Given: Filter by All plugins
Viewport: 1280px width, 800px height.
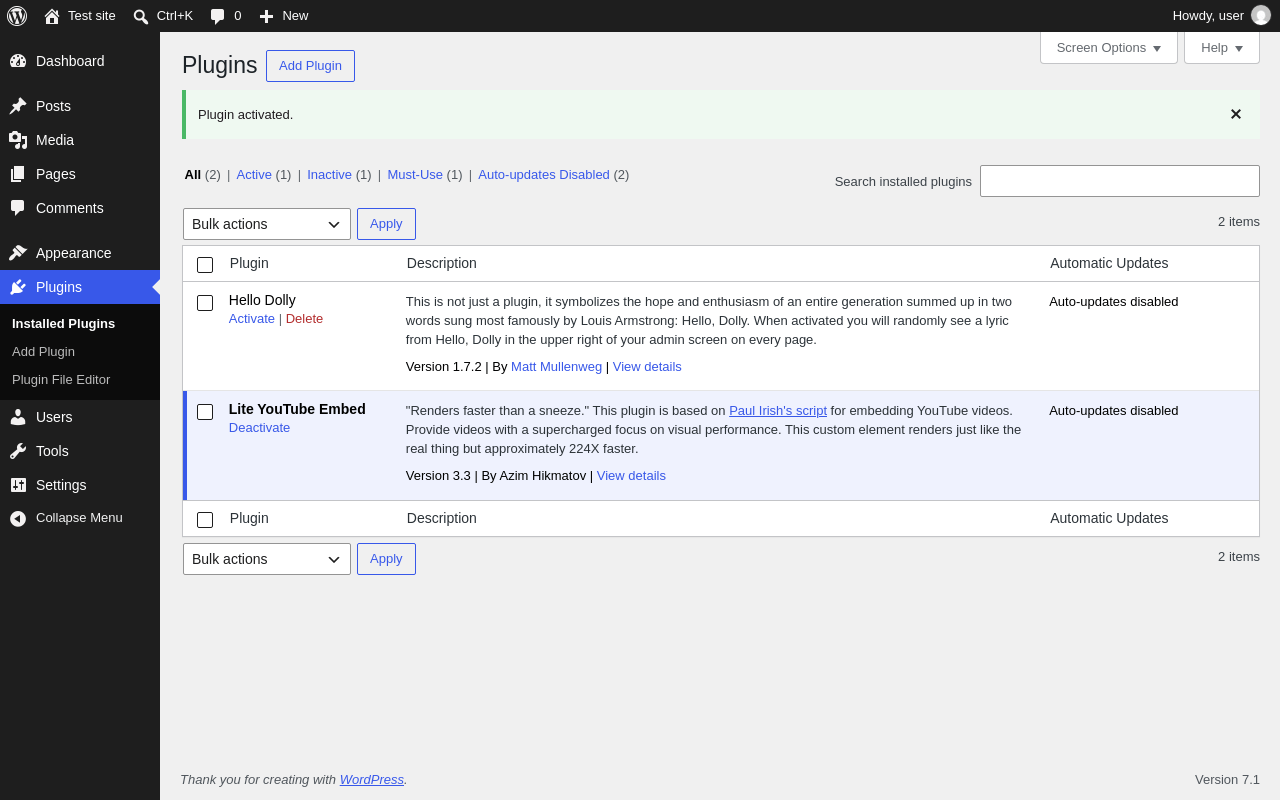Looking at the screenshot, I should (x=193, y=175).
